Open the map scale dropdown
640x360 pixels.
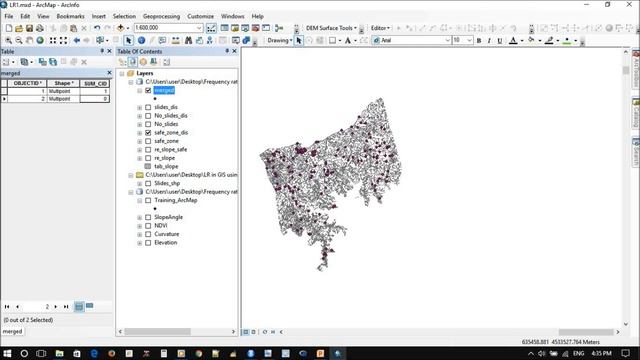199,28
